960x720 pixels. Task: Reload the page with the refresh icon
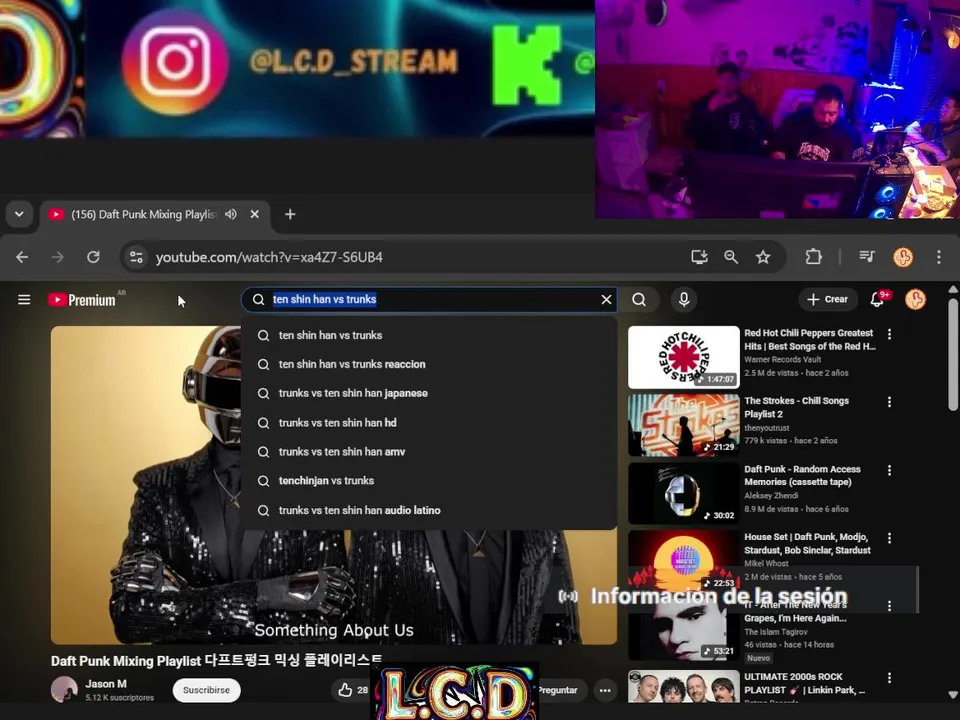pos(93,257)
